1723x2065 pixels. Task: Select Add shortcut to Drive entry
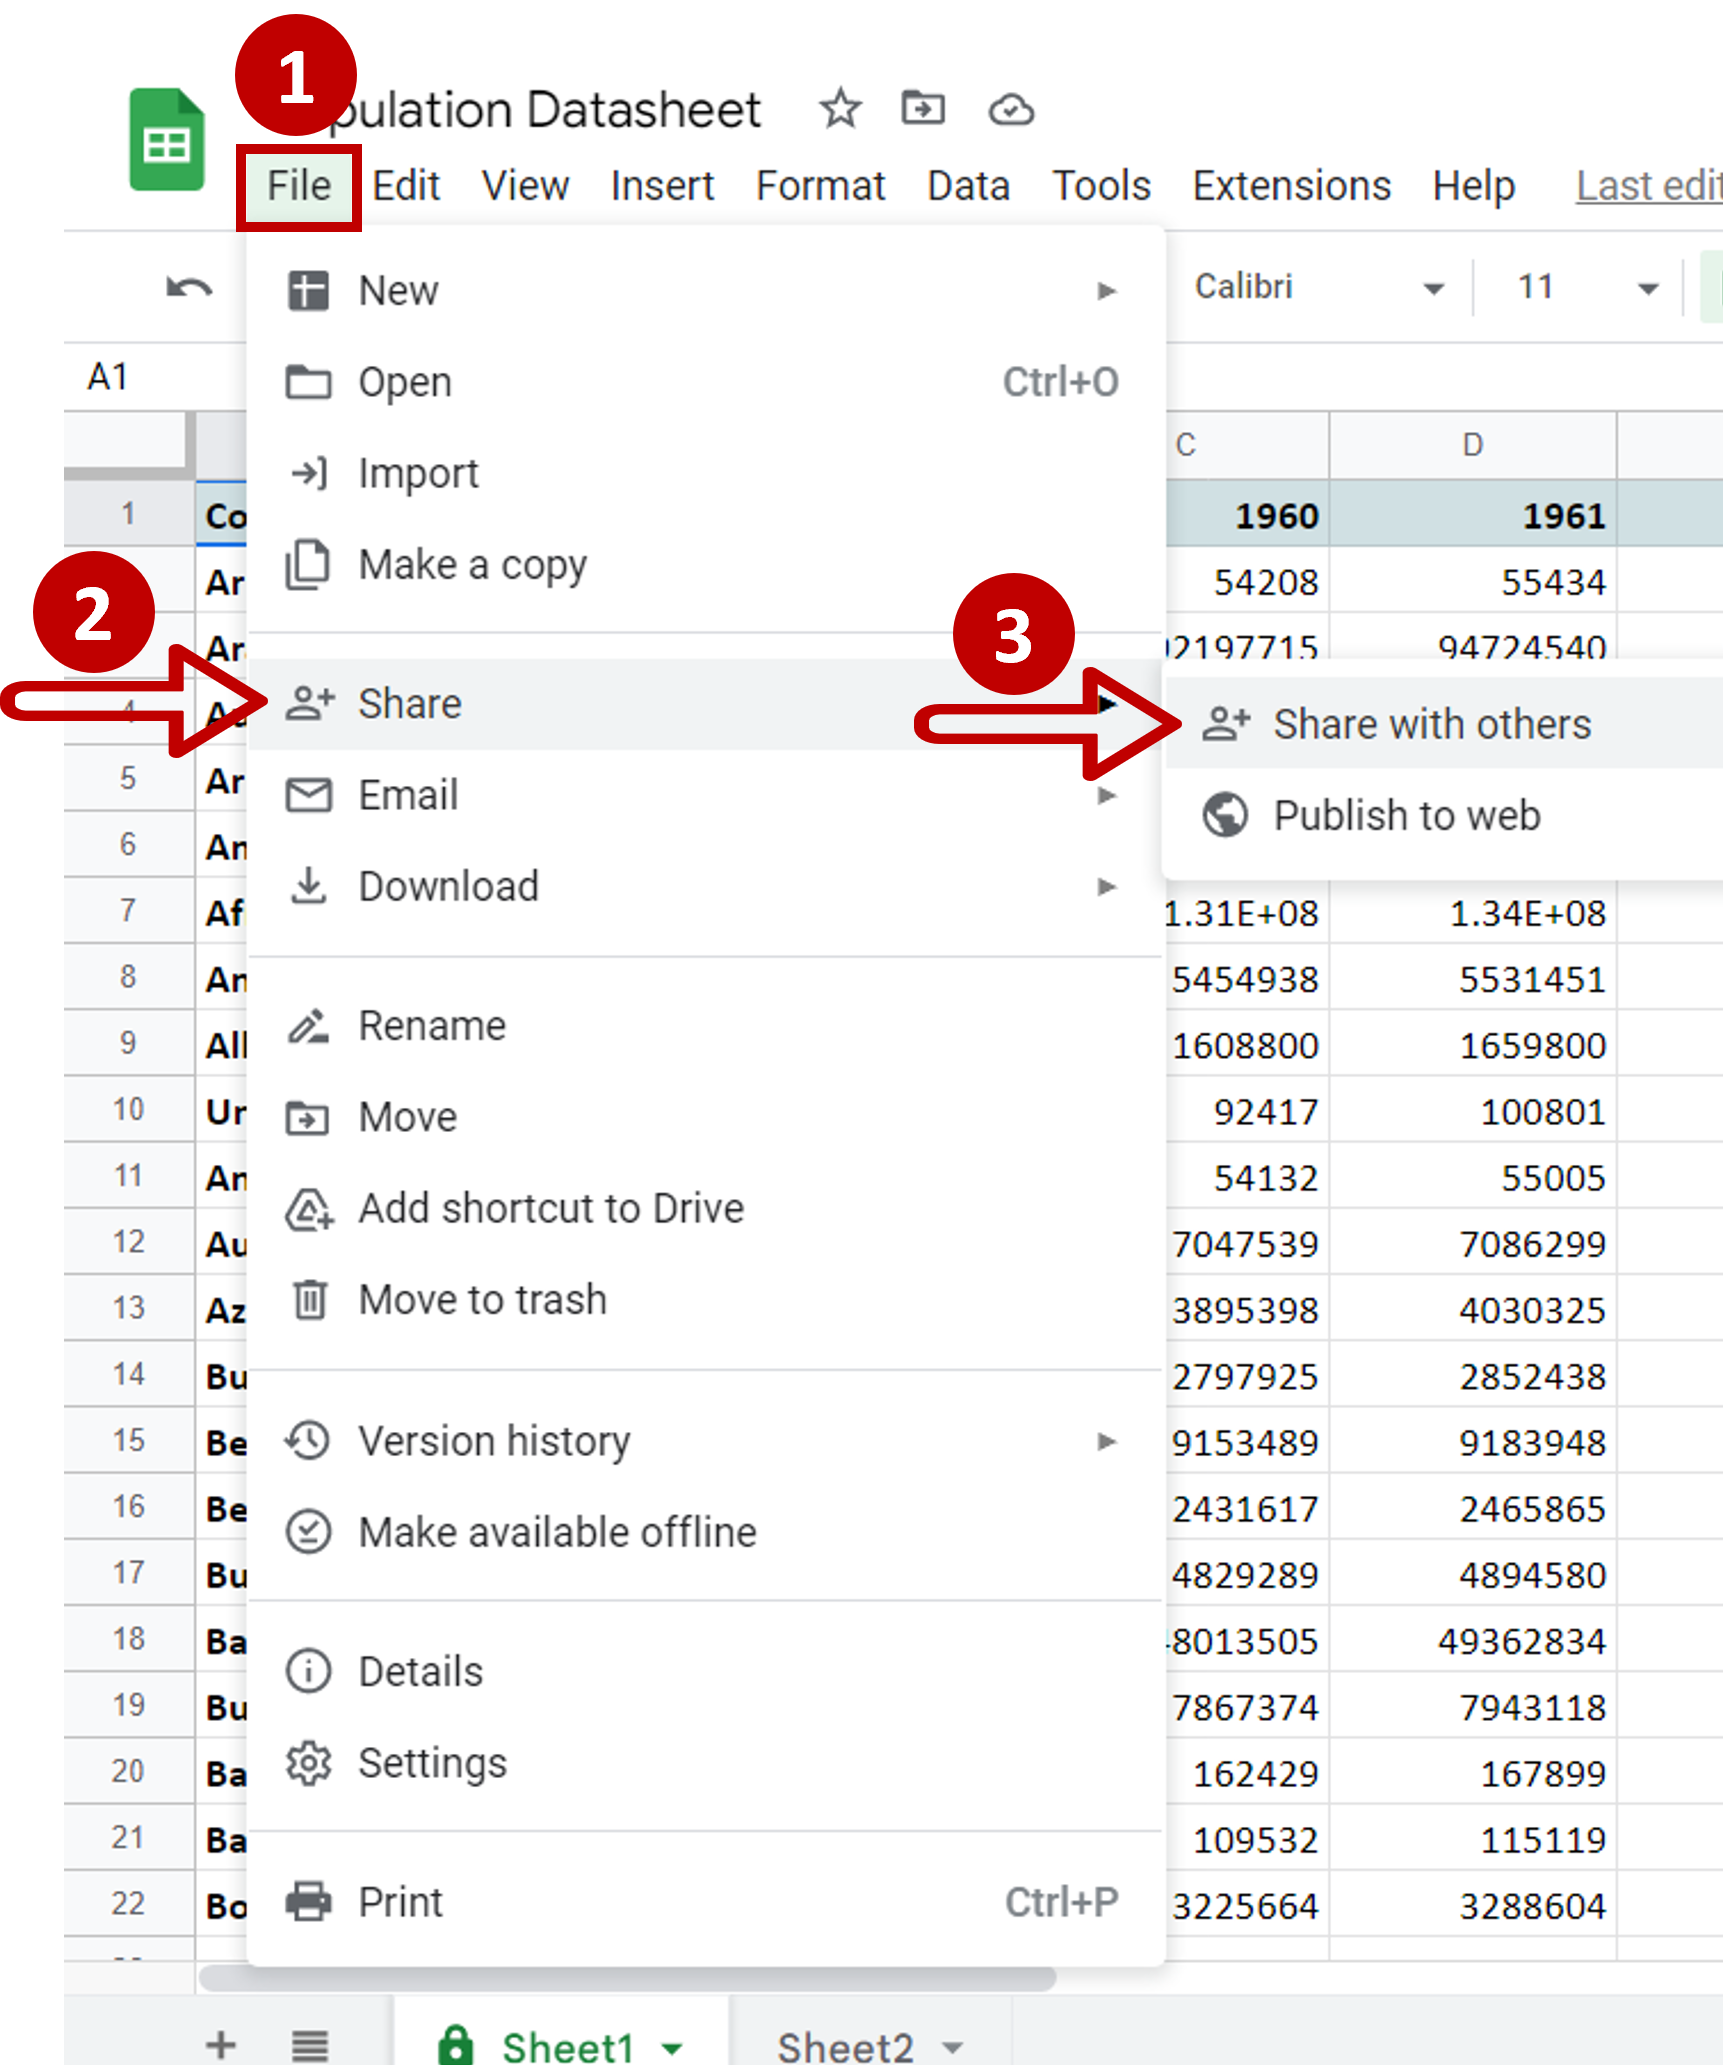coord(706,1209)
